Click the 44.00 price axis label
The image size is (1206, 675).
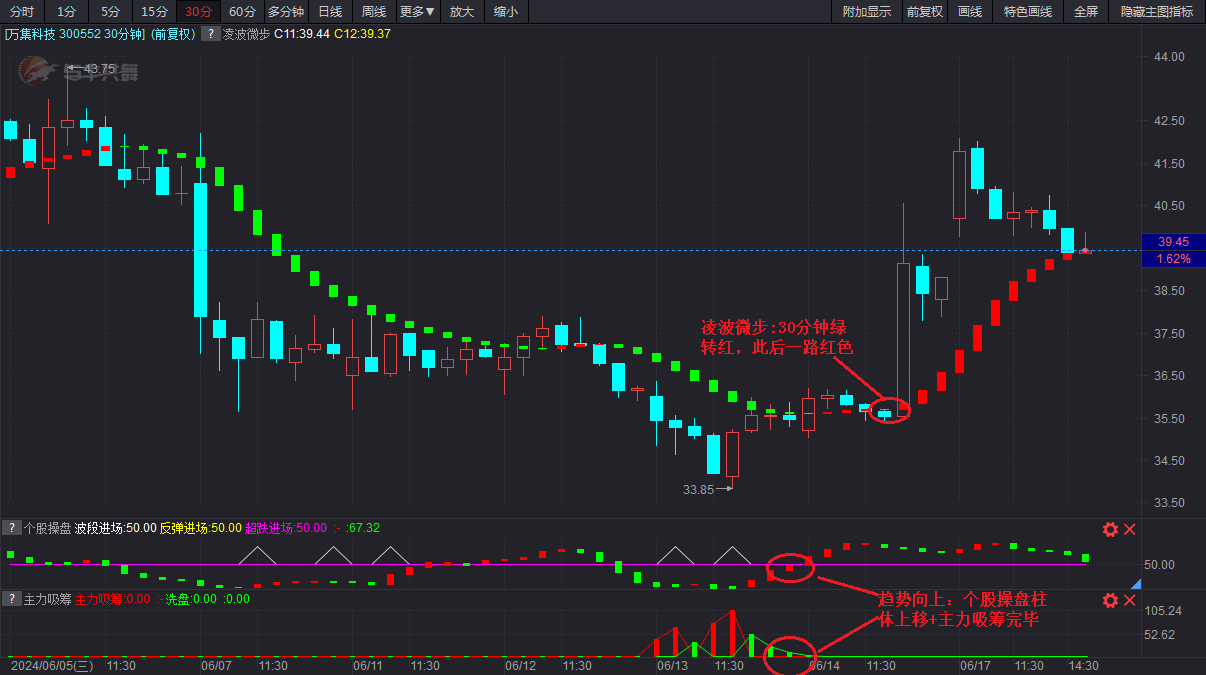1169,57
